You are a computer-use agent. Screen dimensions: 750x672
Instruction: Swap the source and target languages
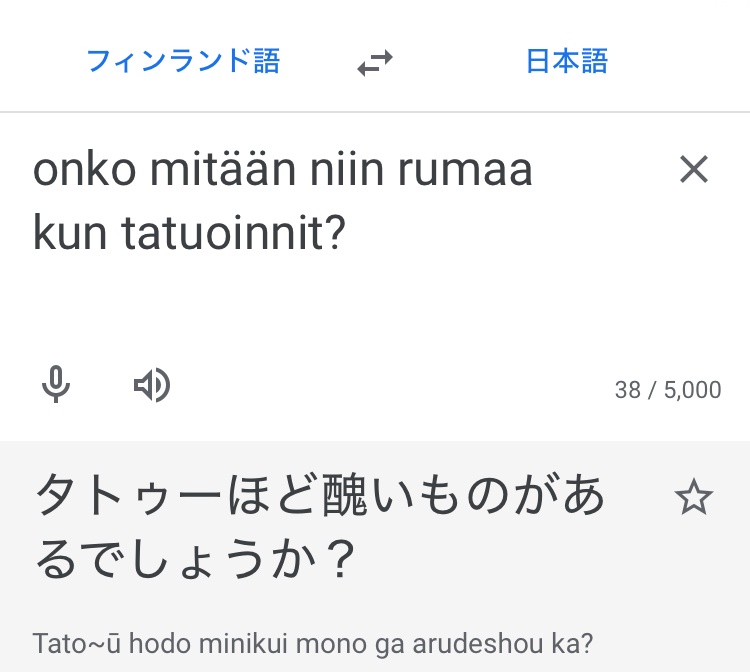375,64
